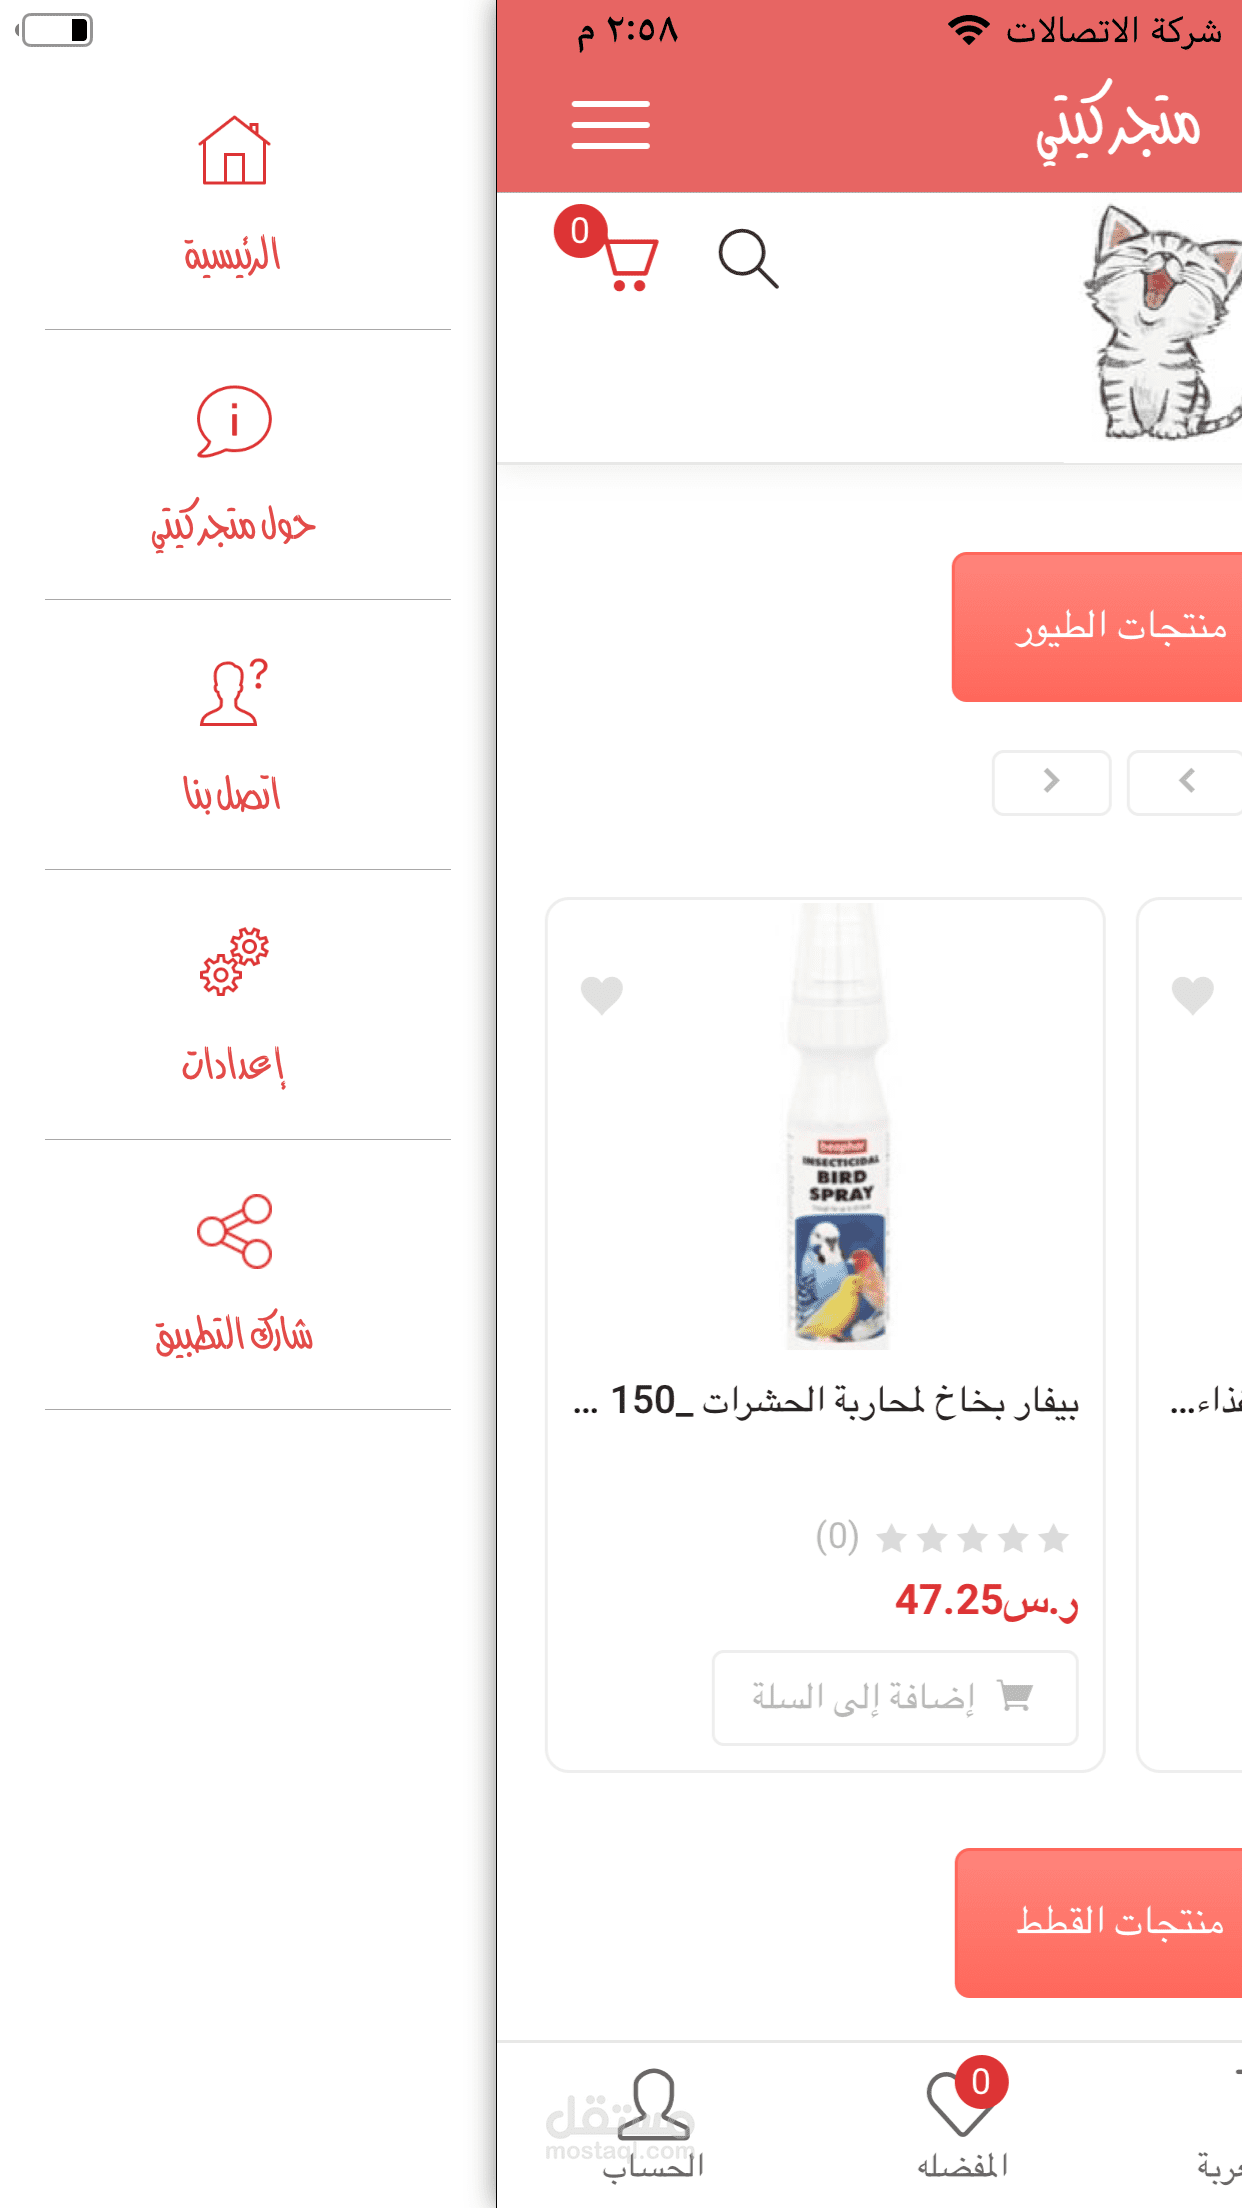Click the متجر كيتي logo title
This screenshot has height=2208, width=1242.
click(1117, 124)
